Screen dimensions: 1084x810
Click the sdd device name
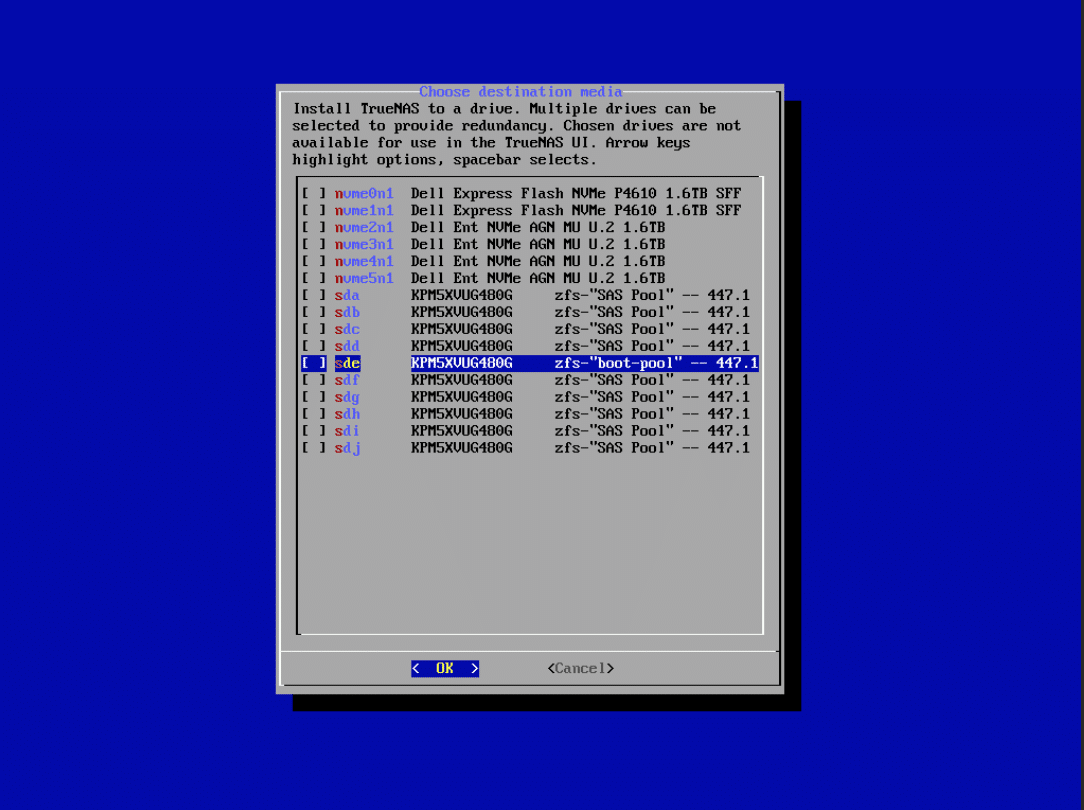[347, 346]
